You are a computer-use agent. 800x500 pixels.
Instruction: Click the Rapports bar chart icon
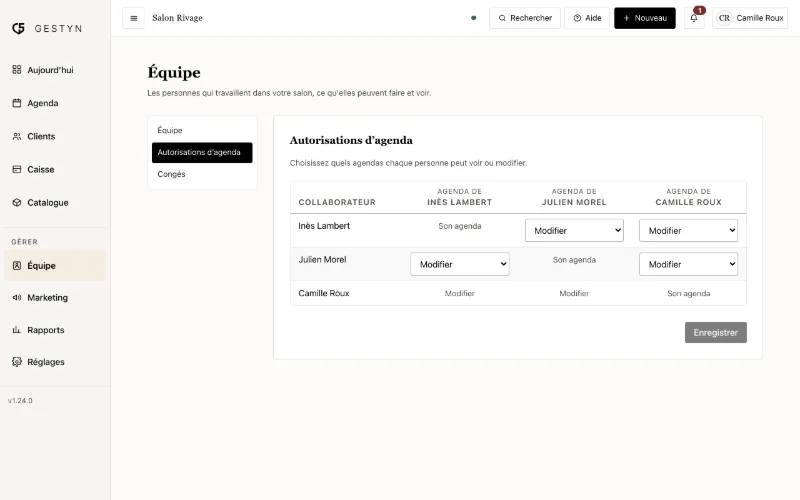coord(17,330)
